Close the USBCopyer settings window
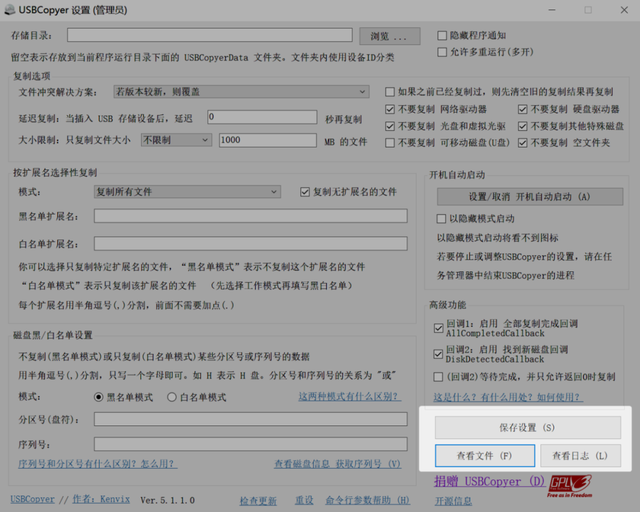 pyautogui.click(x=624, y=10)
